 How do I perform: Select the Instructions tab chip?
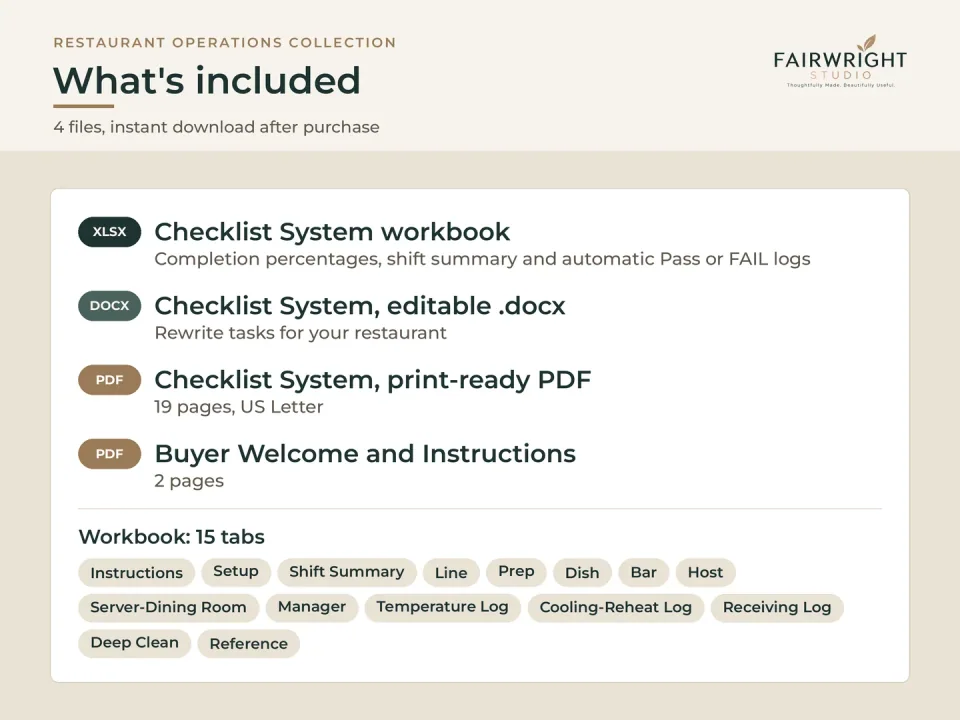(137, 572)
